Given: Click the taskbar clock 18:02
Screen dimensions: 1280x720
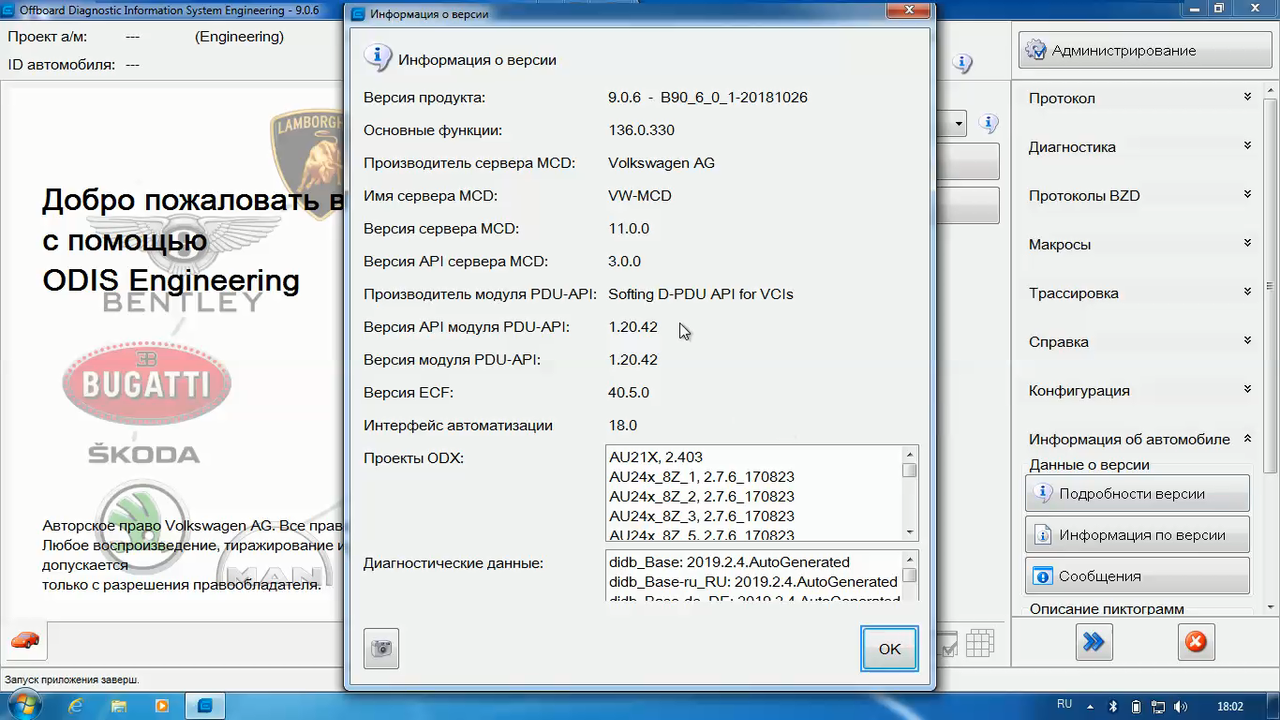Looking at the screenshot, I should pyautogui.click(x=1229, y=706).
